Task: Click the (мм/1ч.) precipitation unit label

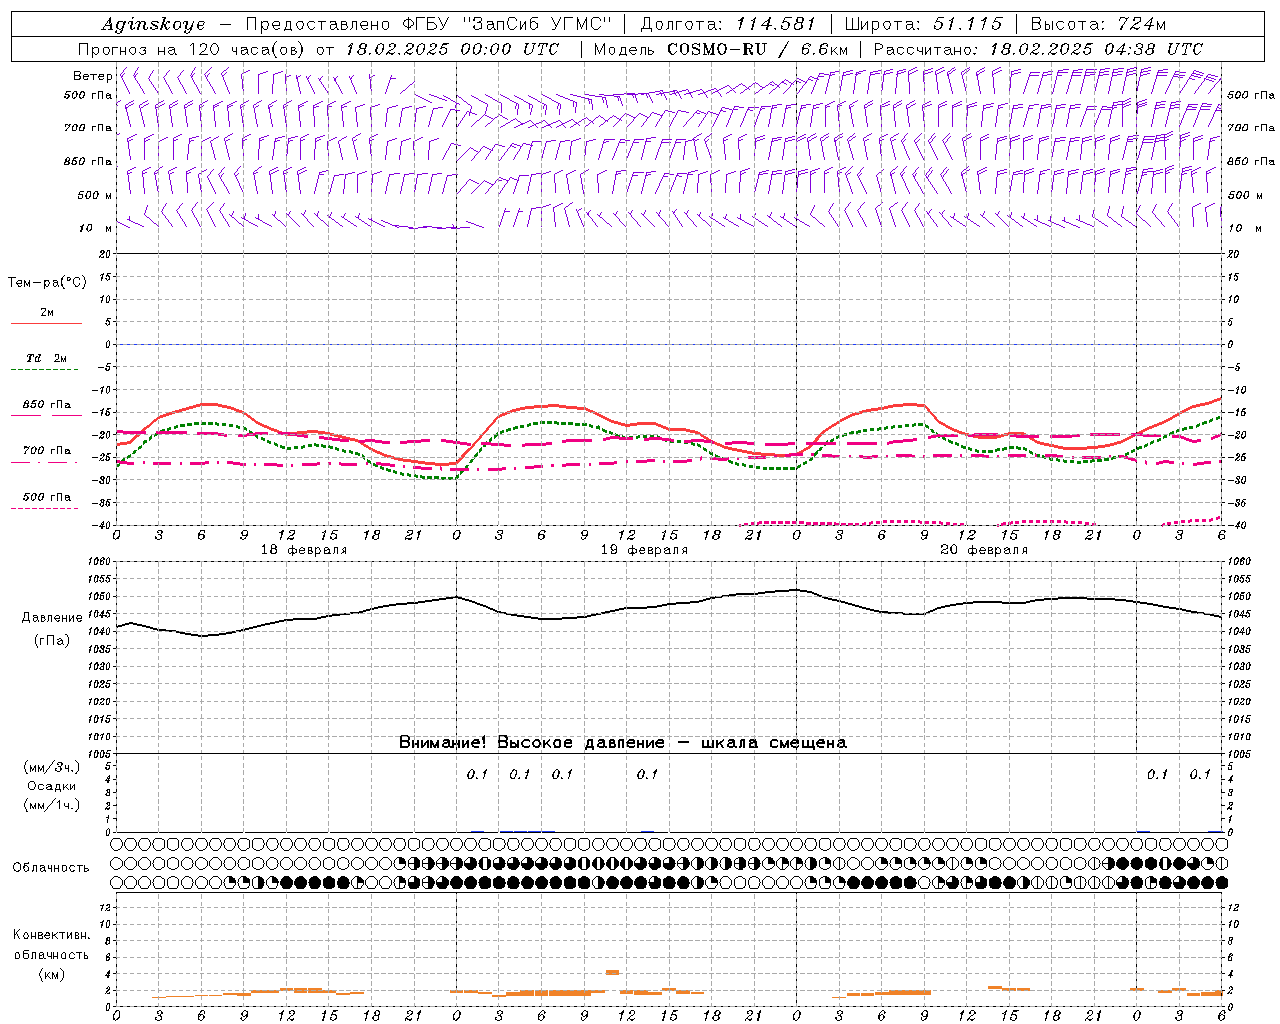Action: coord(51,805)
